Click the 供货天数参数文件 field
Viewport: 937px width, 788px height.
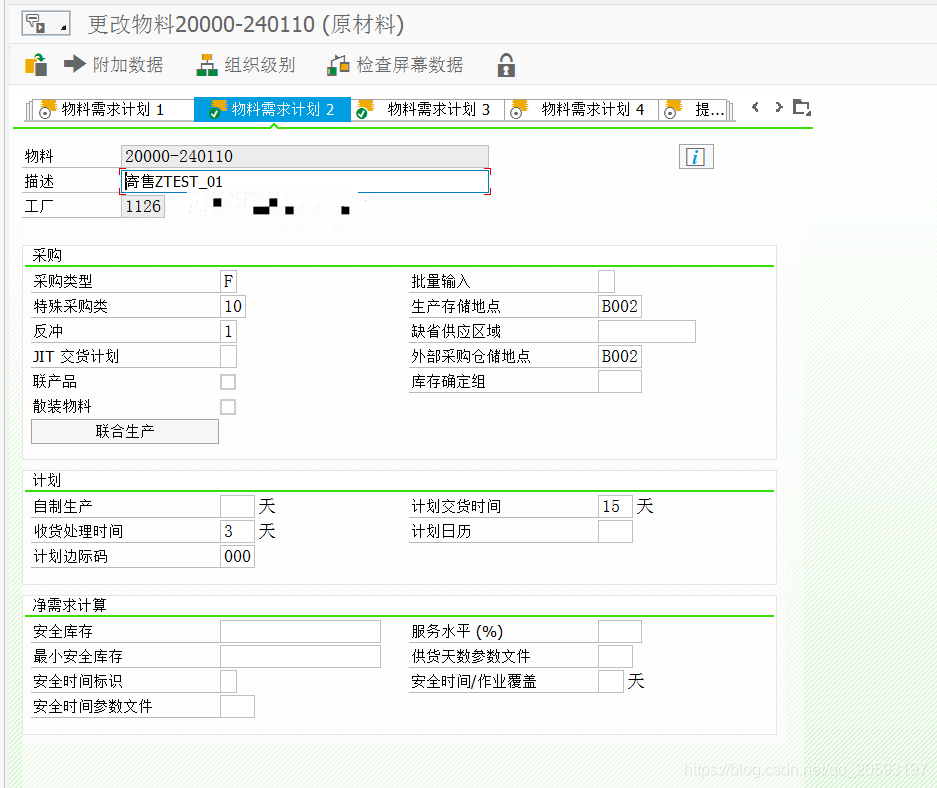tap(615, 657)
